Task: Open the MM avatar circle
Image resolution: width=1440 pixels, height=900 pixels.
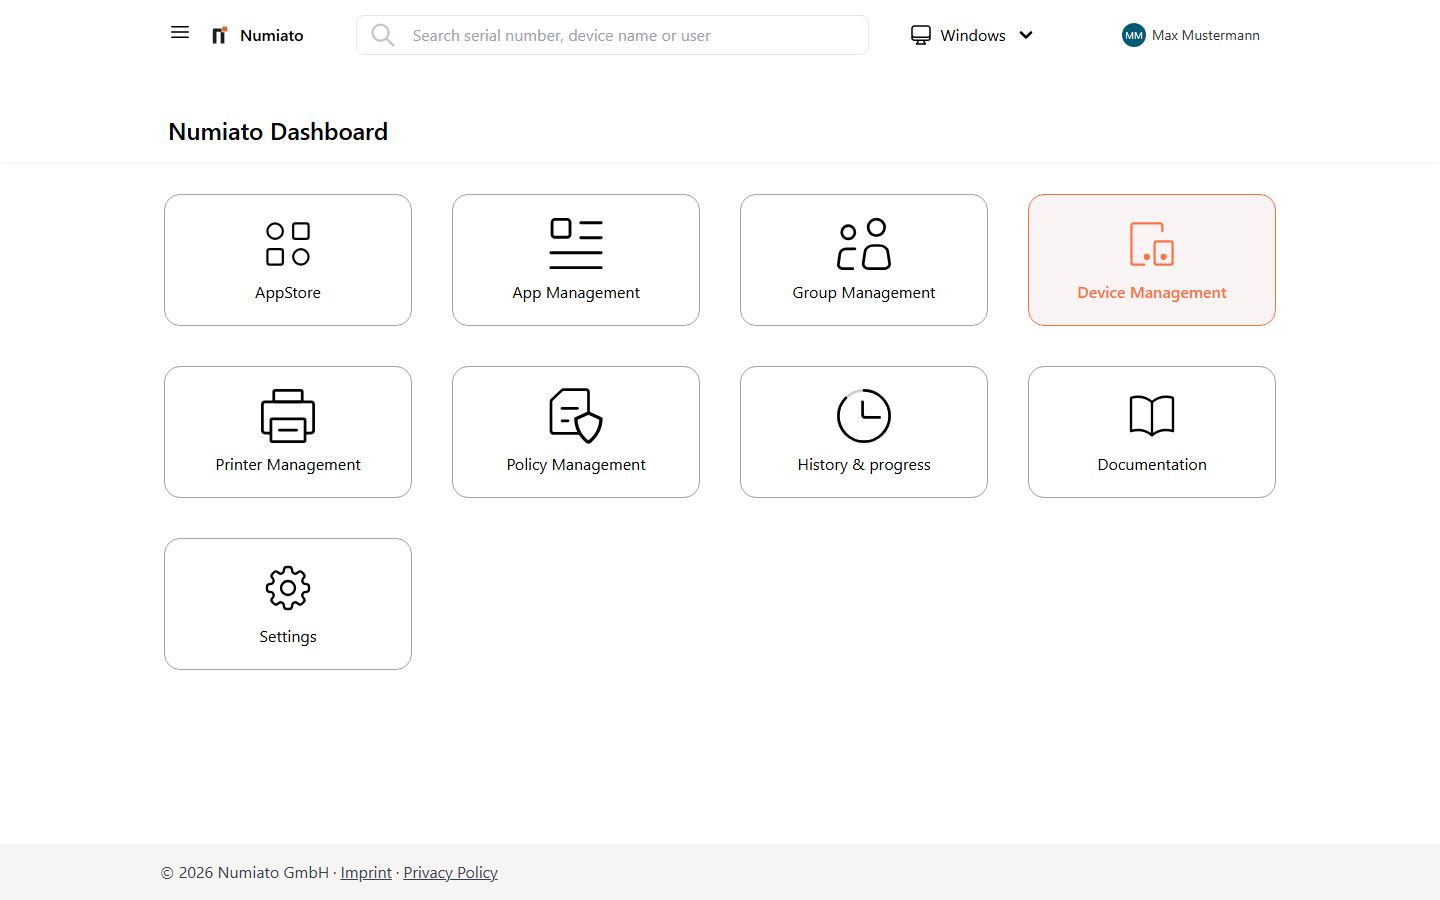Action: [1133, 35]
